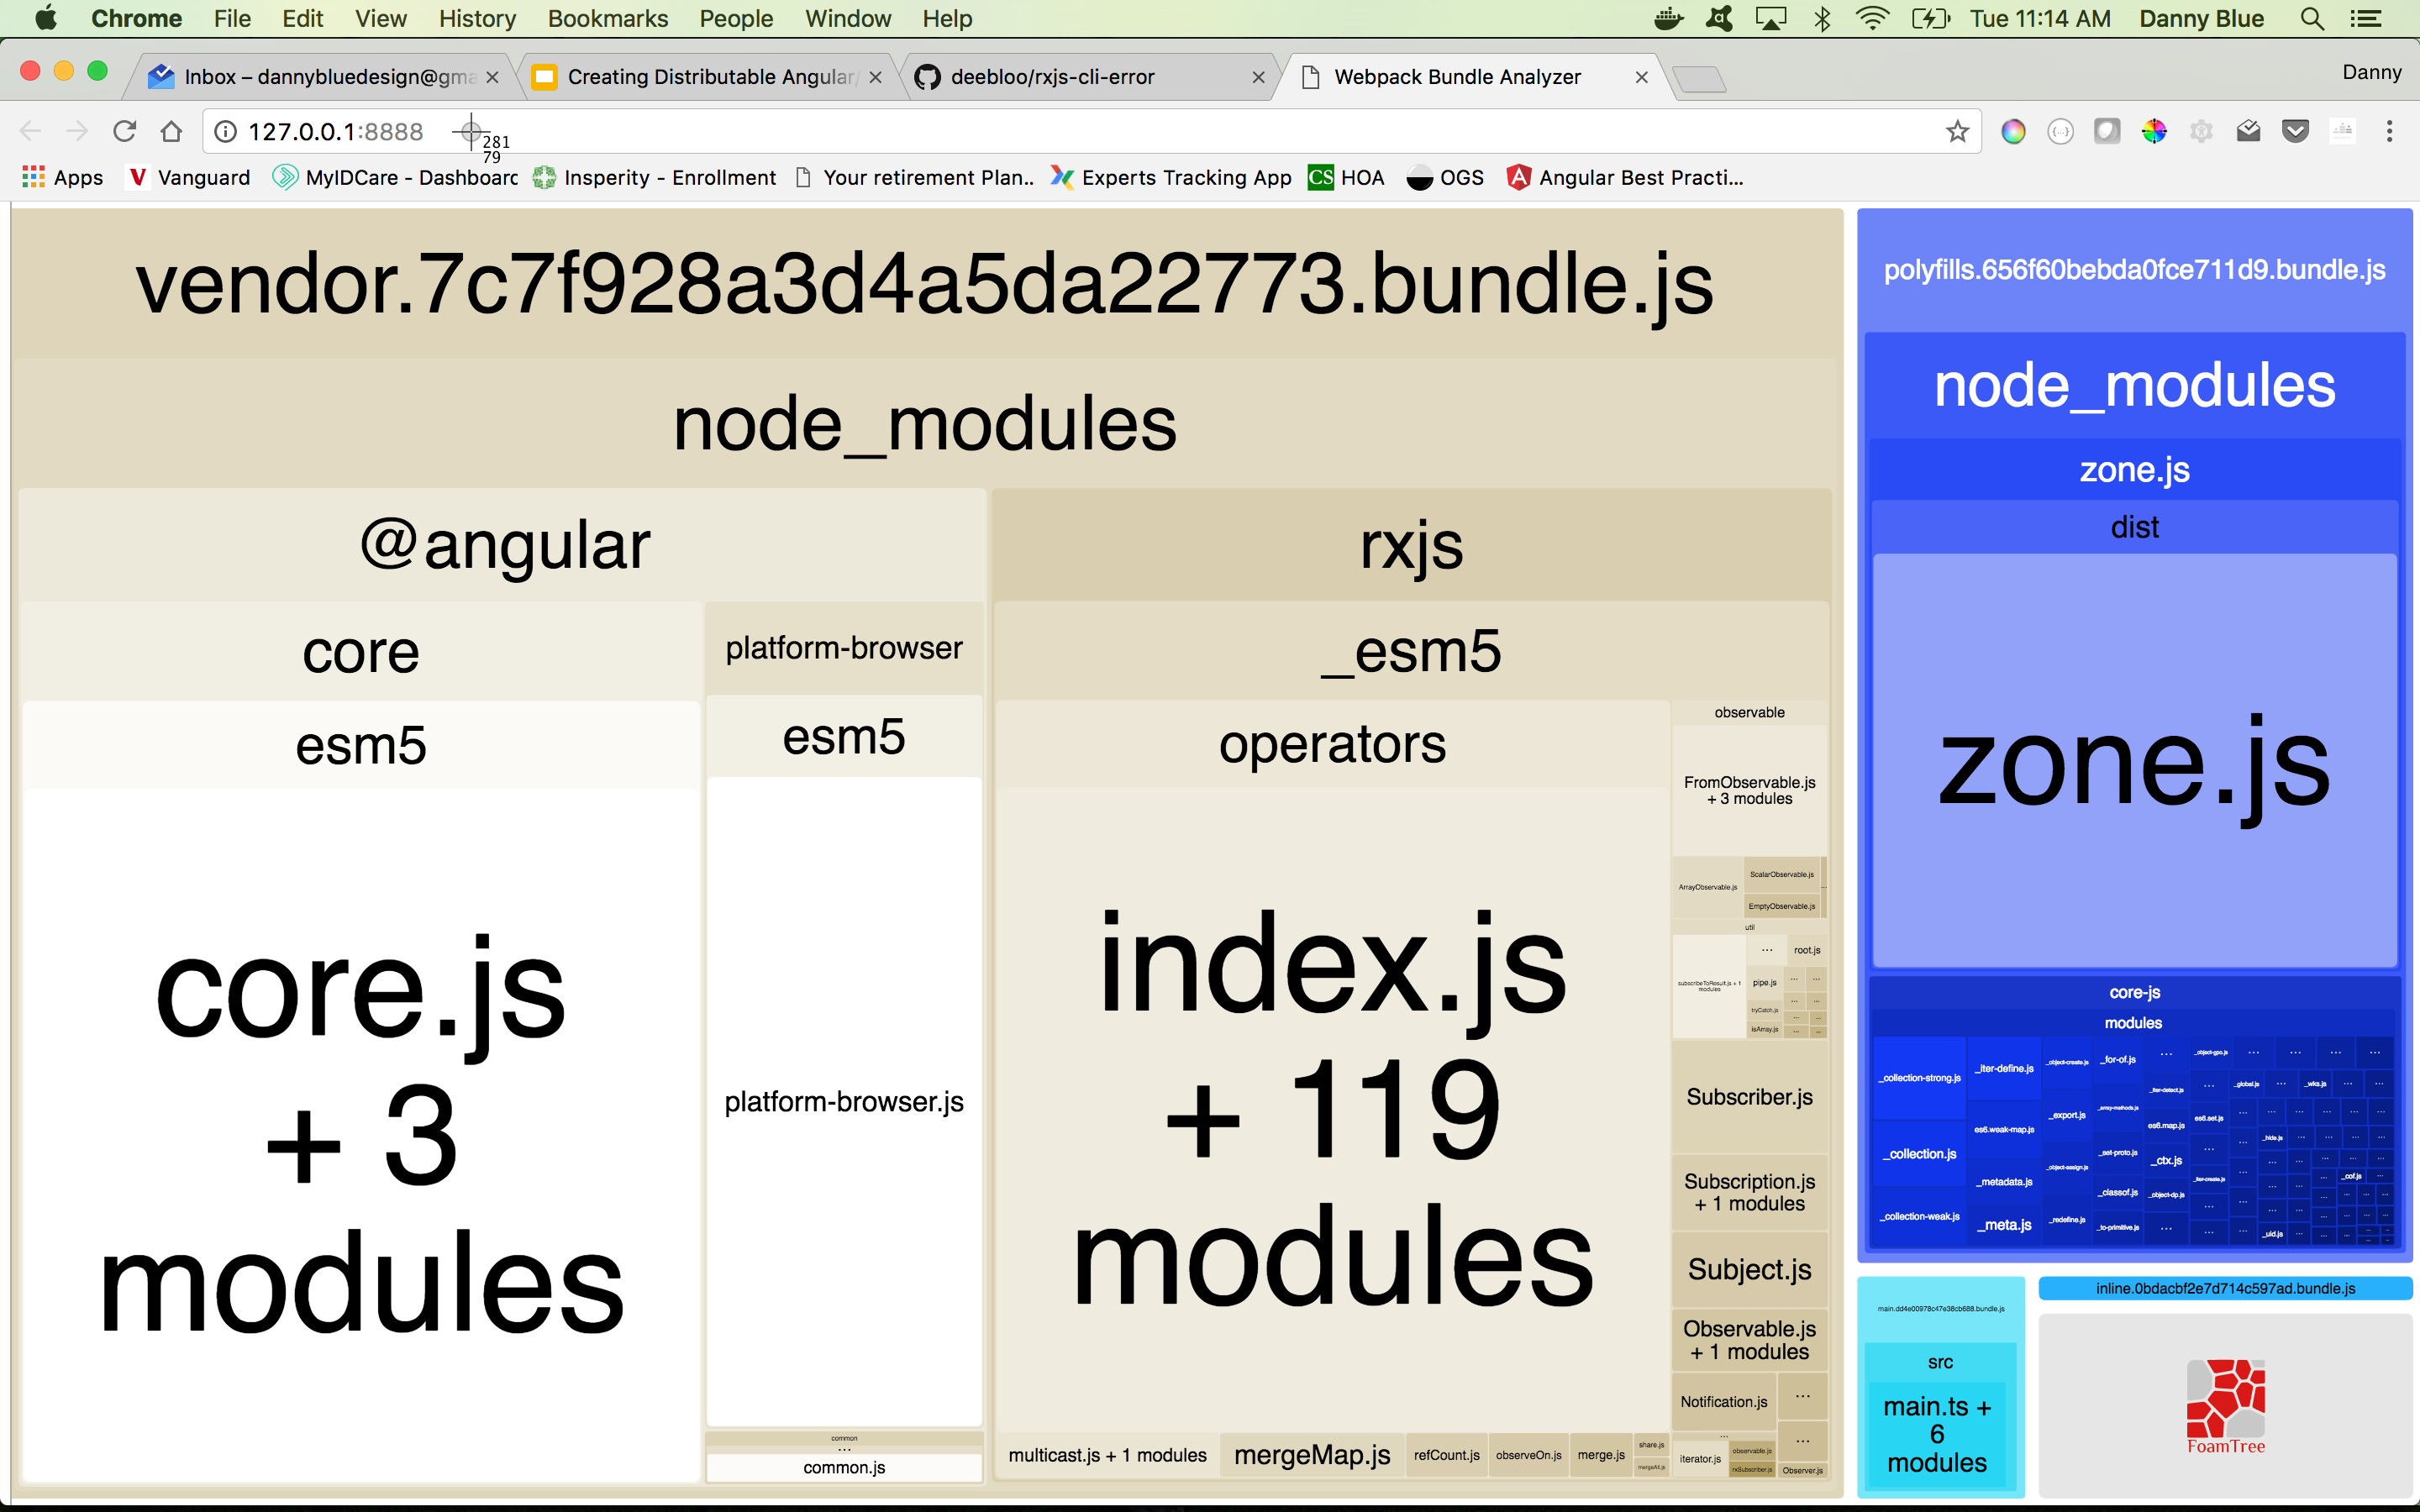Image resolution: width=2420 pixels, height=1512 pixels.
Task: Toggle Bluetooth from the menu bar
Action: pos(1822,18)
